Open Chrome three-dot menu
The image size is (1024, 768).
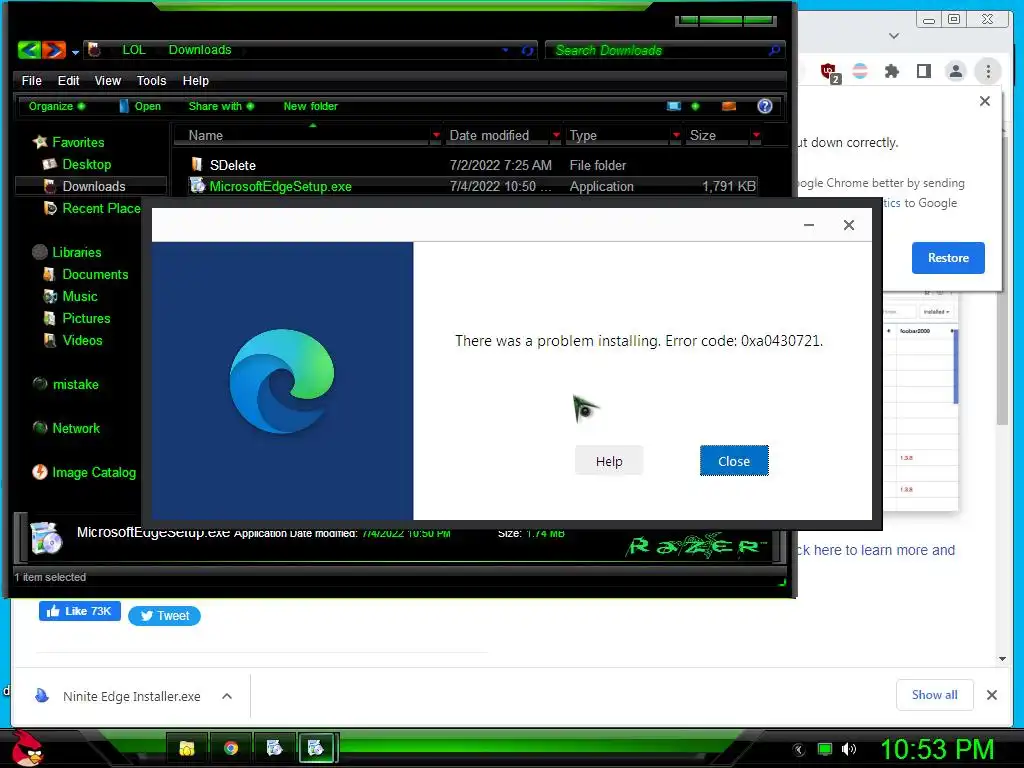tap(987, 71)
